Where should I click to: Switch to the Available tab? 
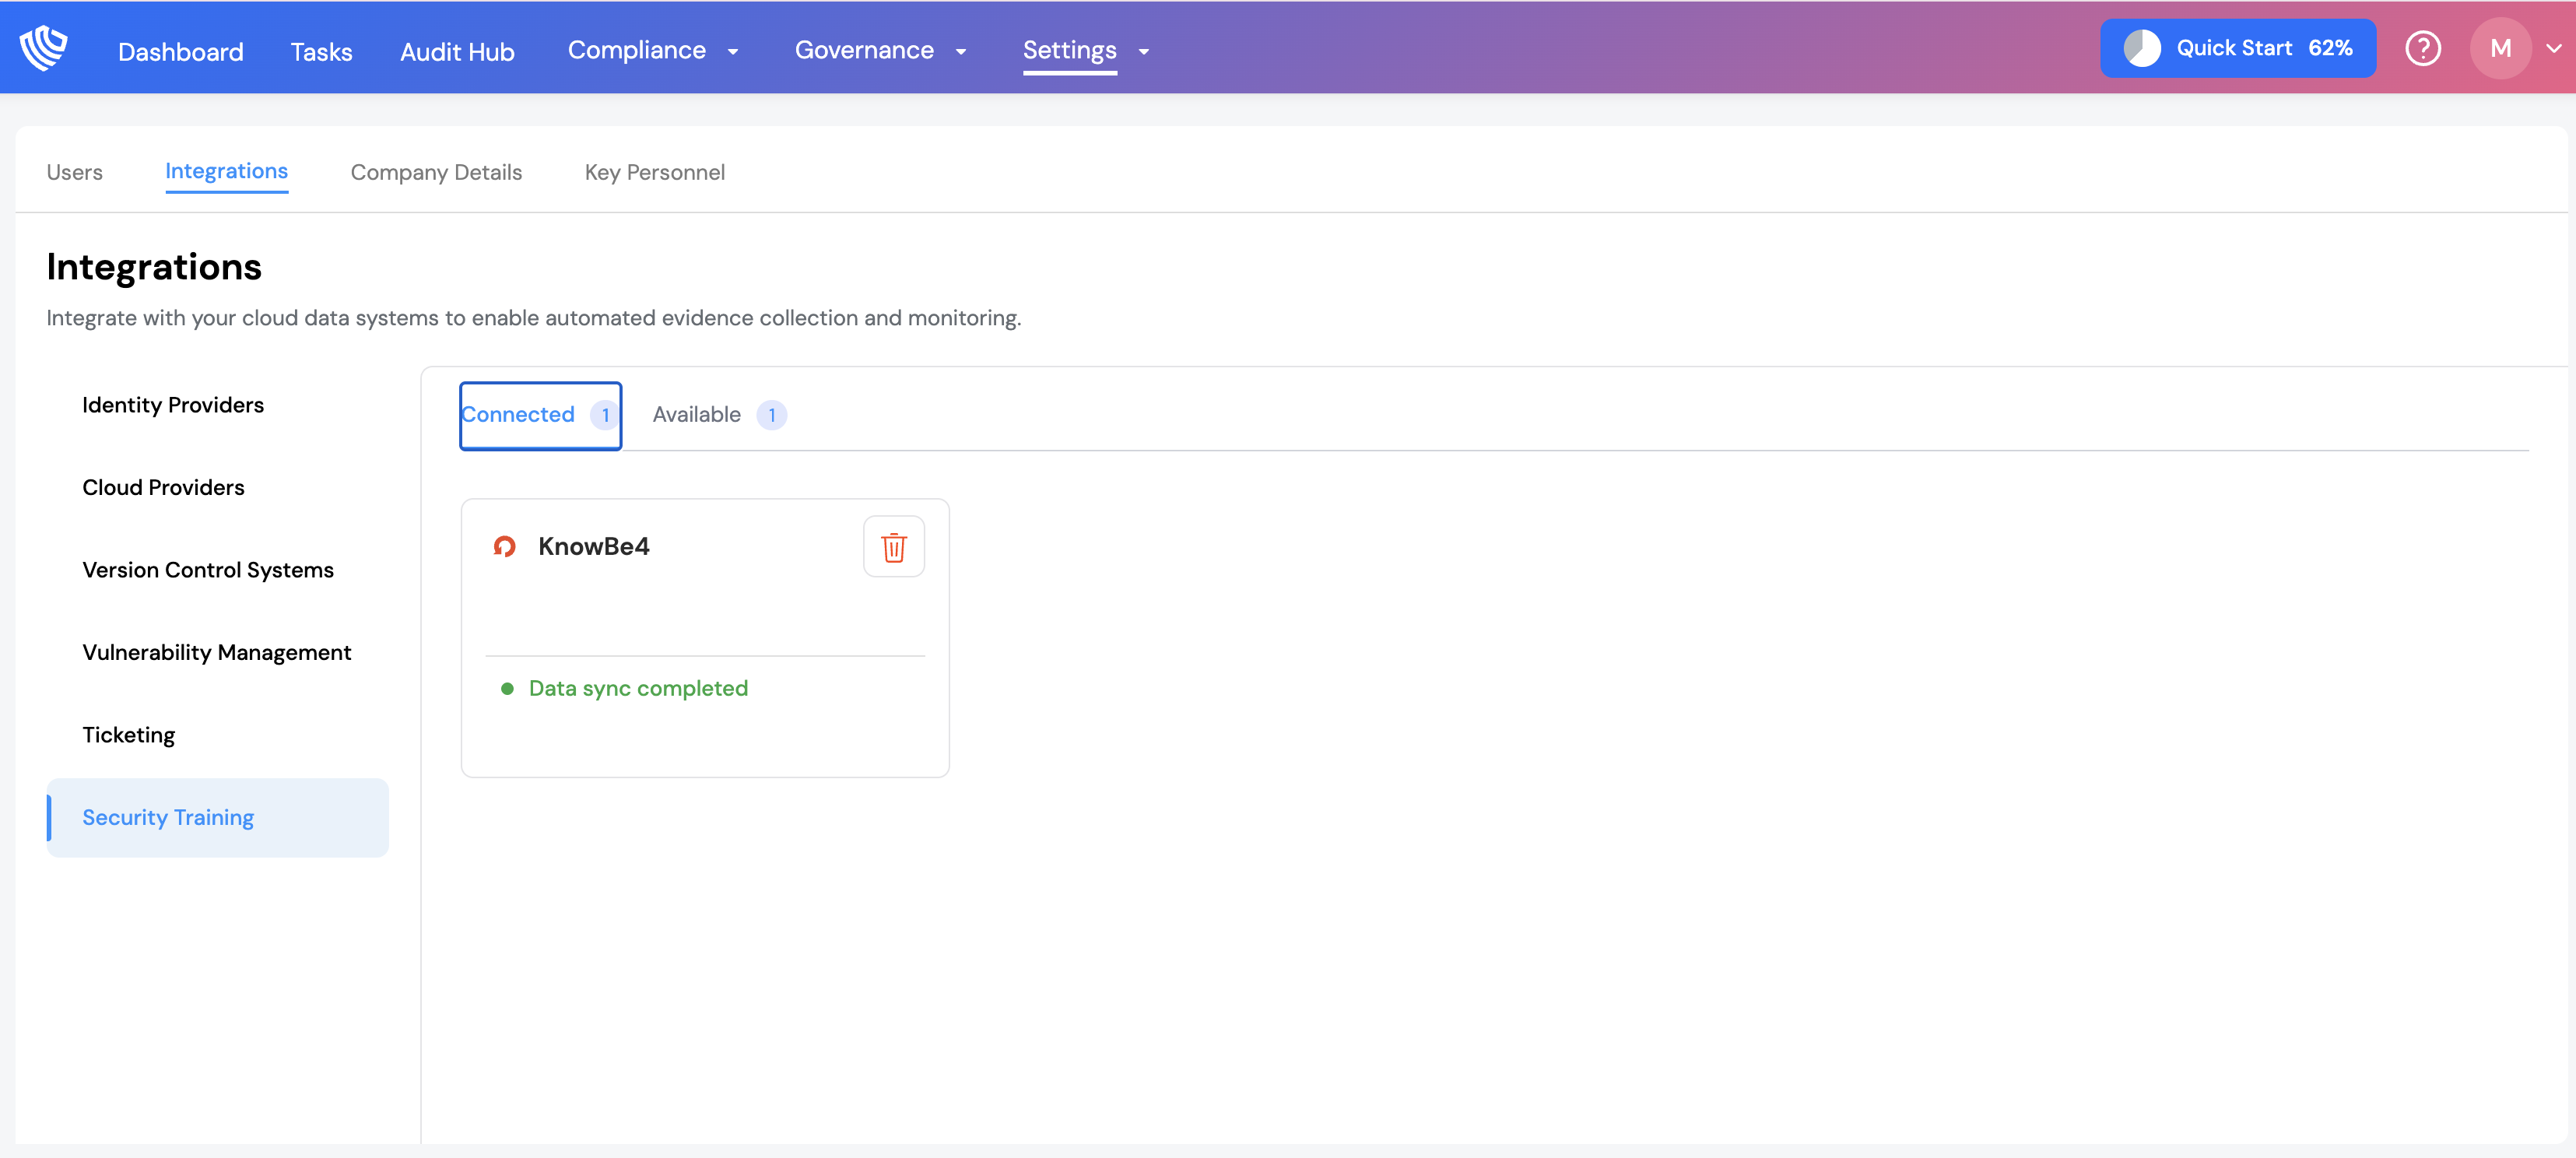tap(719, 415)
